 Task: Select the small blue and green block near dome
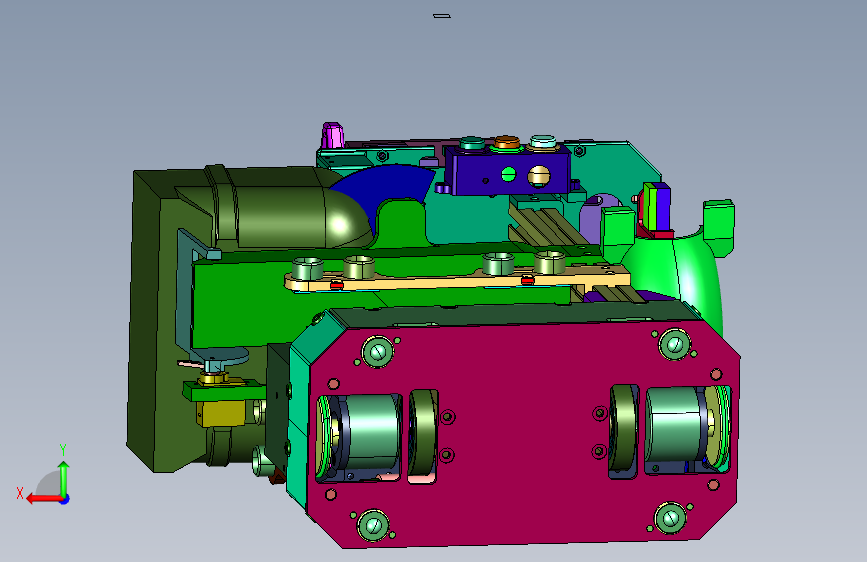point(656,207)
